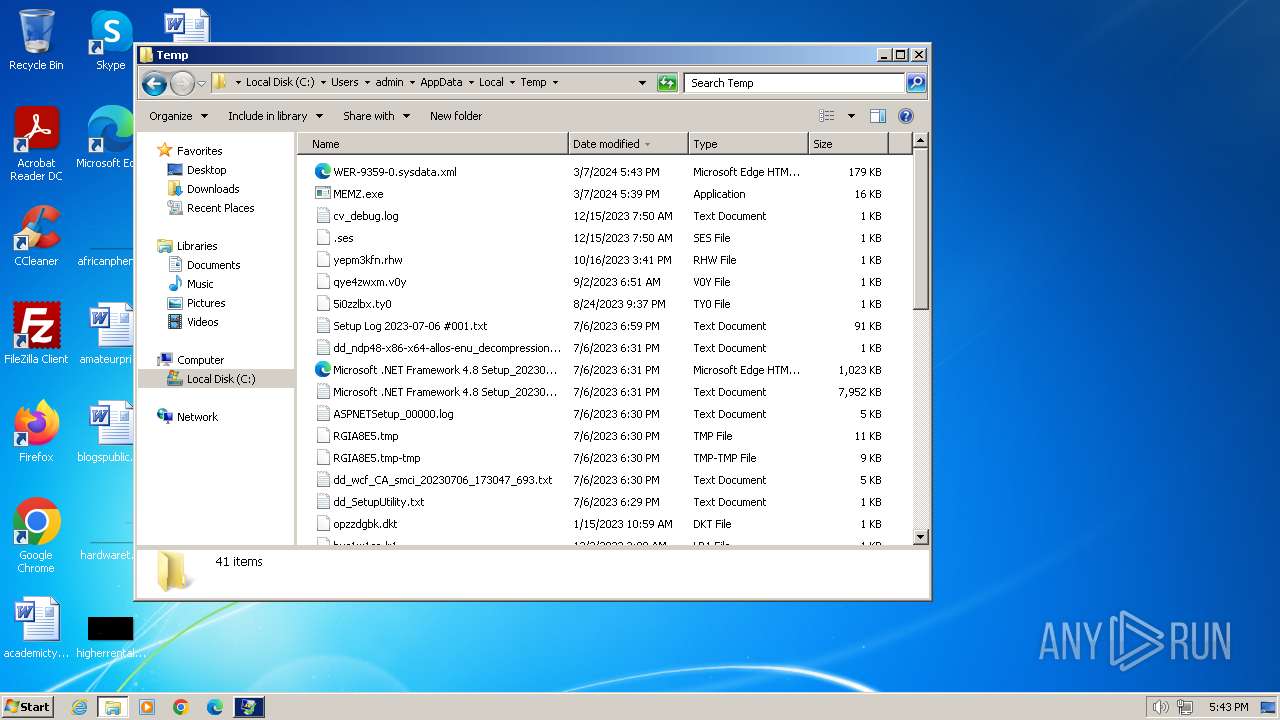Viewport: 1280px width, 720px height.
Task: Click the Chrome icon in taskbar
Action: coord(181,707)
